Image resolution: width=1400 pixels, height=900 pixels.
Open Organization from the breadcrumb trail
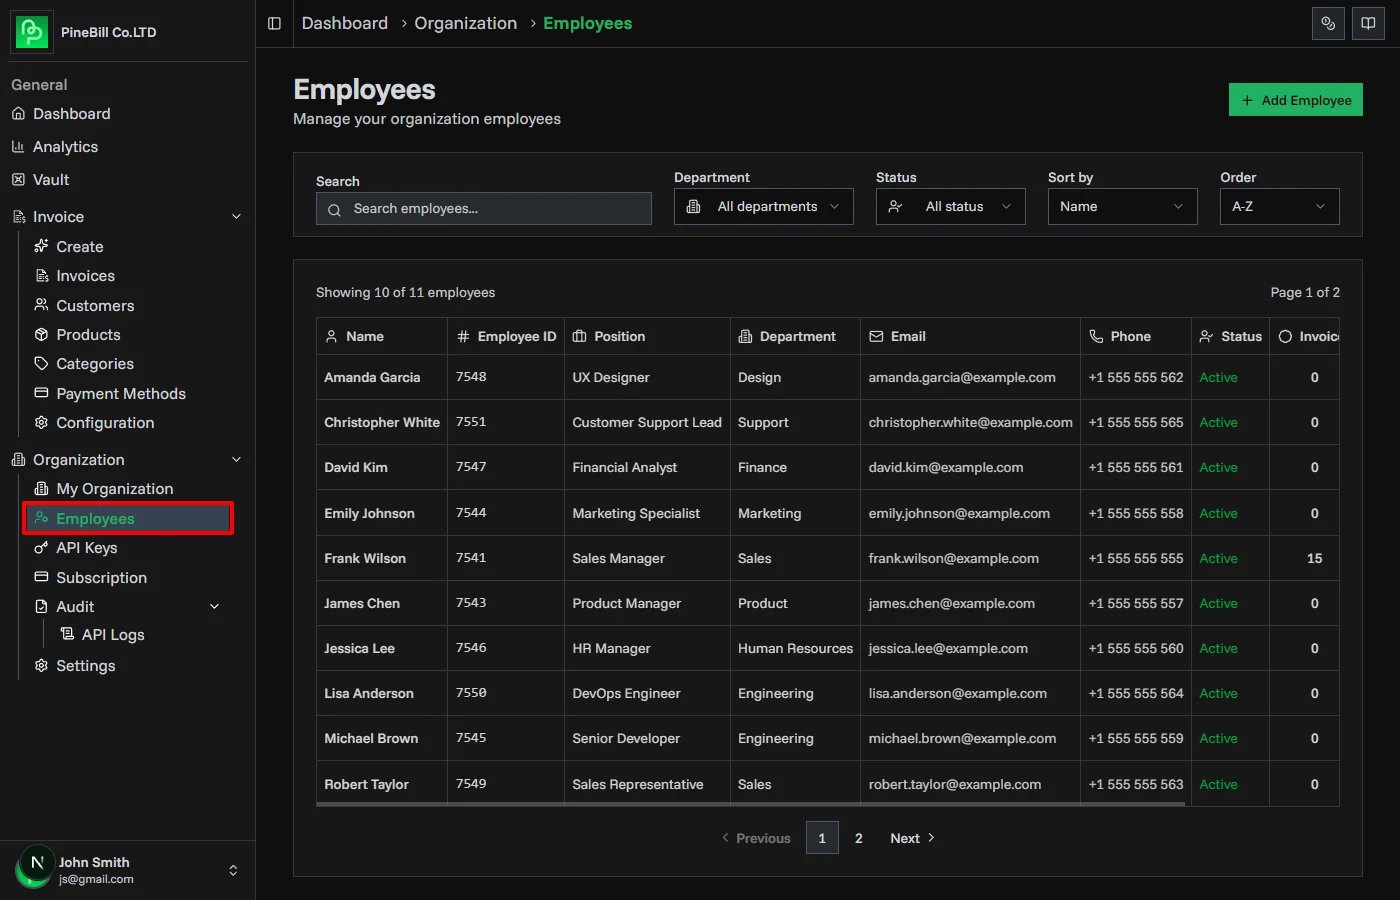pyautogui.click(x=465, y=23)
